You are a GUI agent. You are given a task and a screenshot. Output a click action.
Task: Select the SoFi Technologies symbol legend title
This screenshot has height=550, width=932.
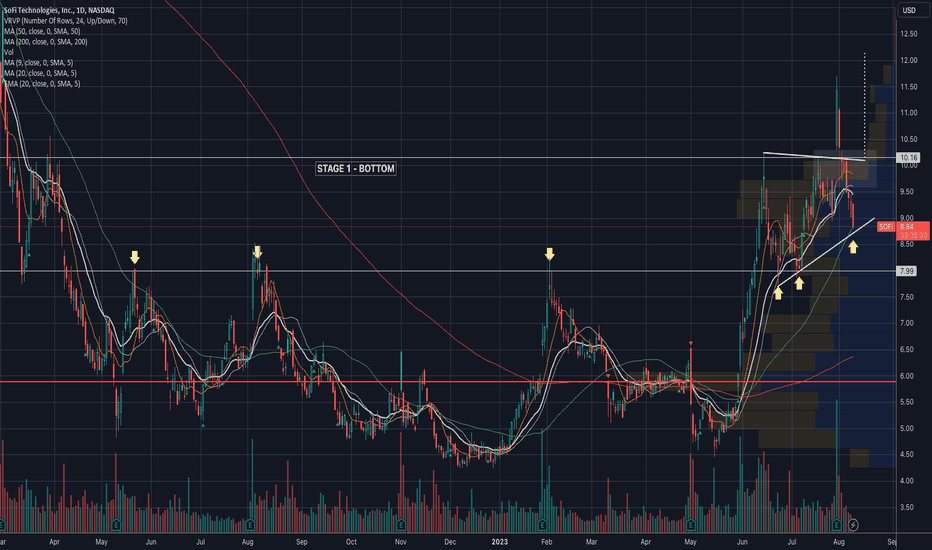pyautogui.click(x=59, y=10)
